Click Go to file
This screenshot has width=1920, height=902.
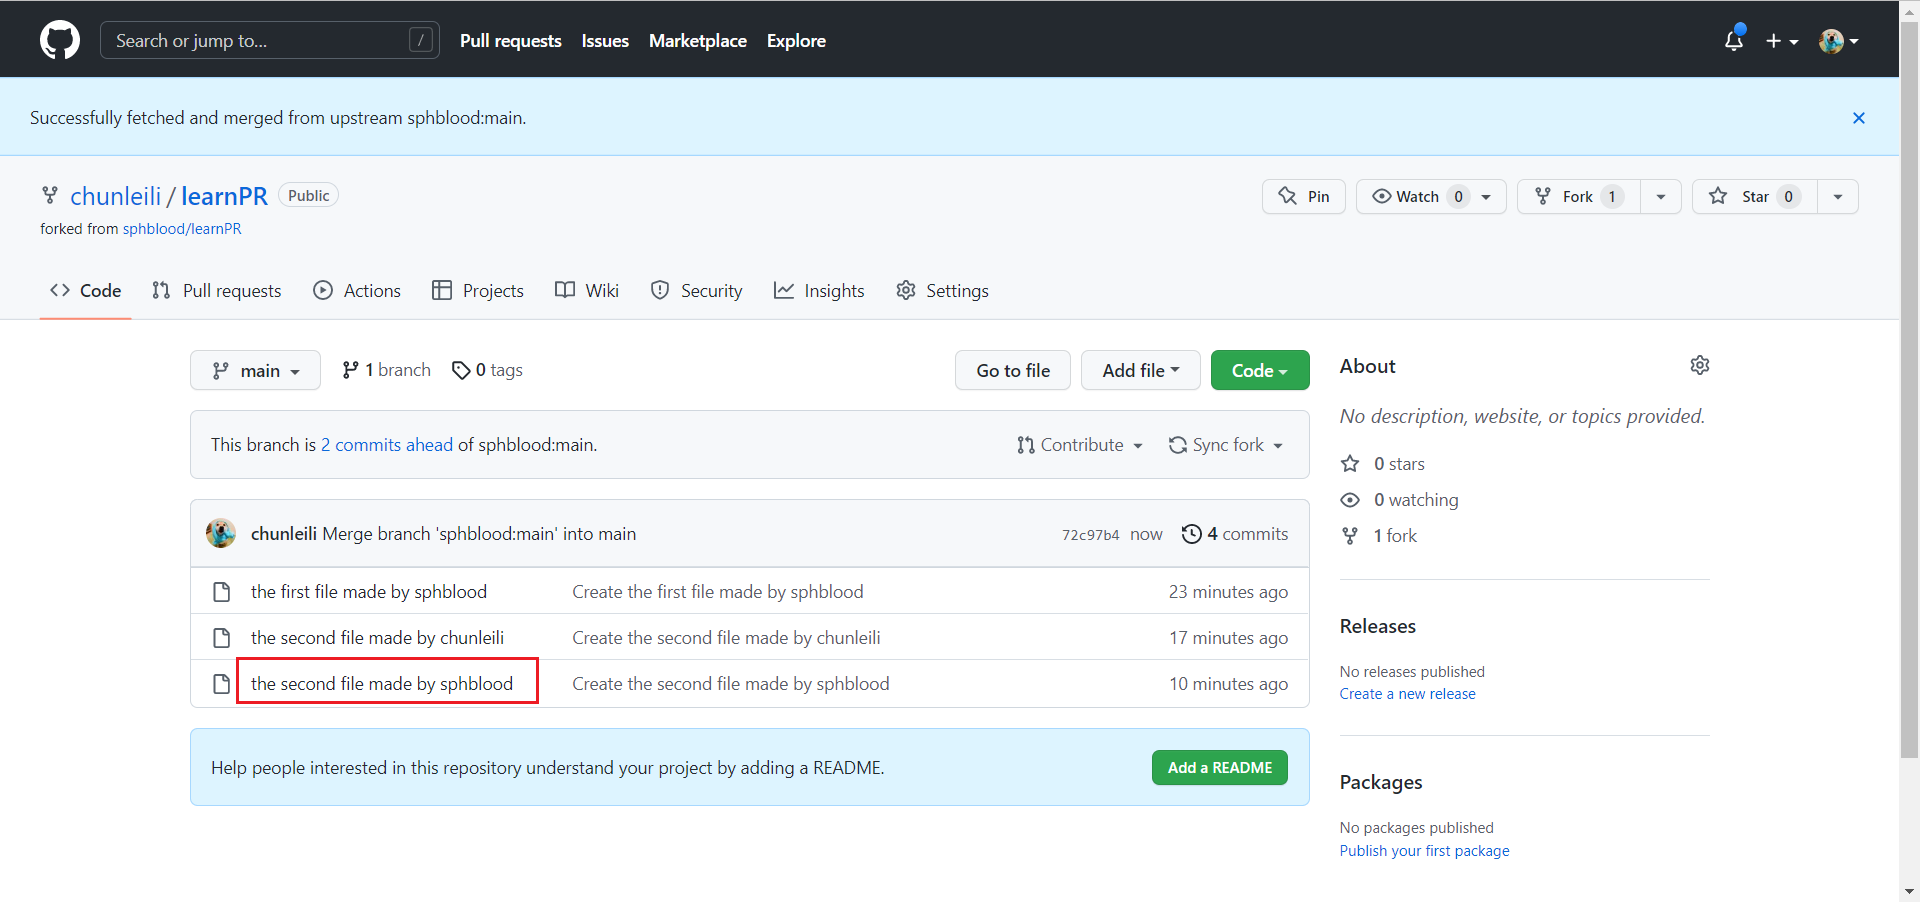[x=1013, y=370]
